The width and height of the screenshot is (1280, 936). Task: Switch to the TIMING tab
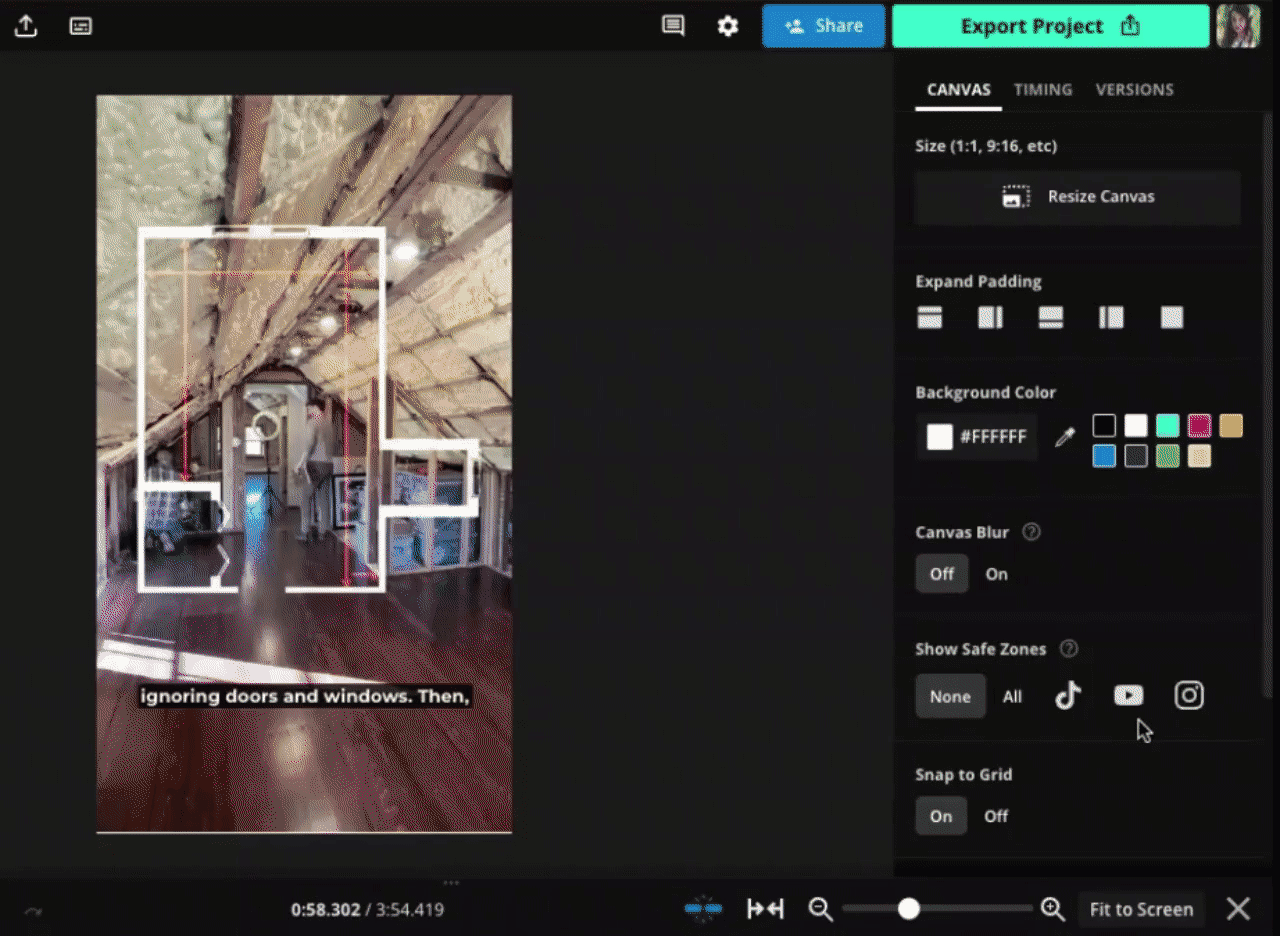(x=1043, y=90)
